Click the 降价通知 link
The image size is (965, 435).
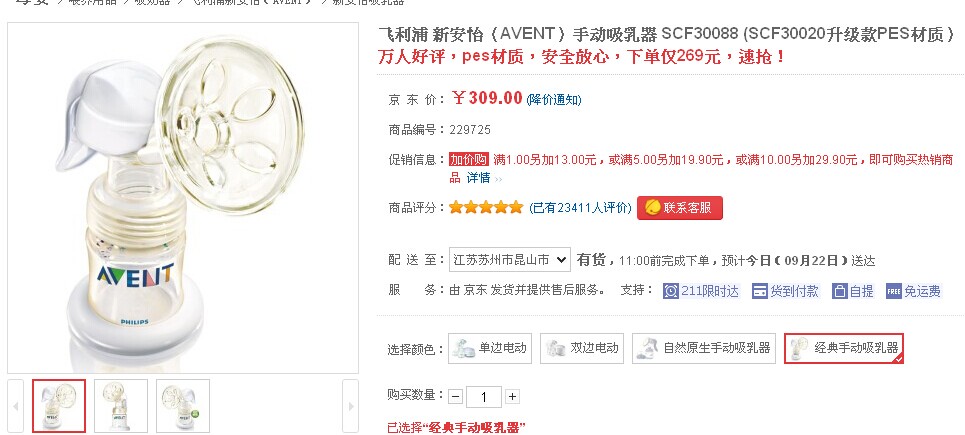click(554, 100)
